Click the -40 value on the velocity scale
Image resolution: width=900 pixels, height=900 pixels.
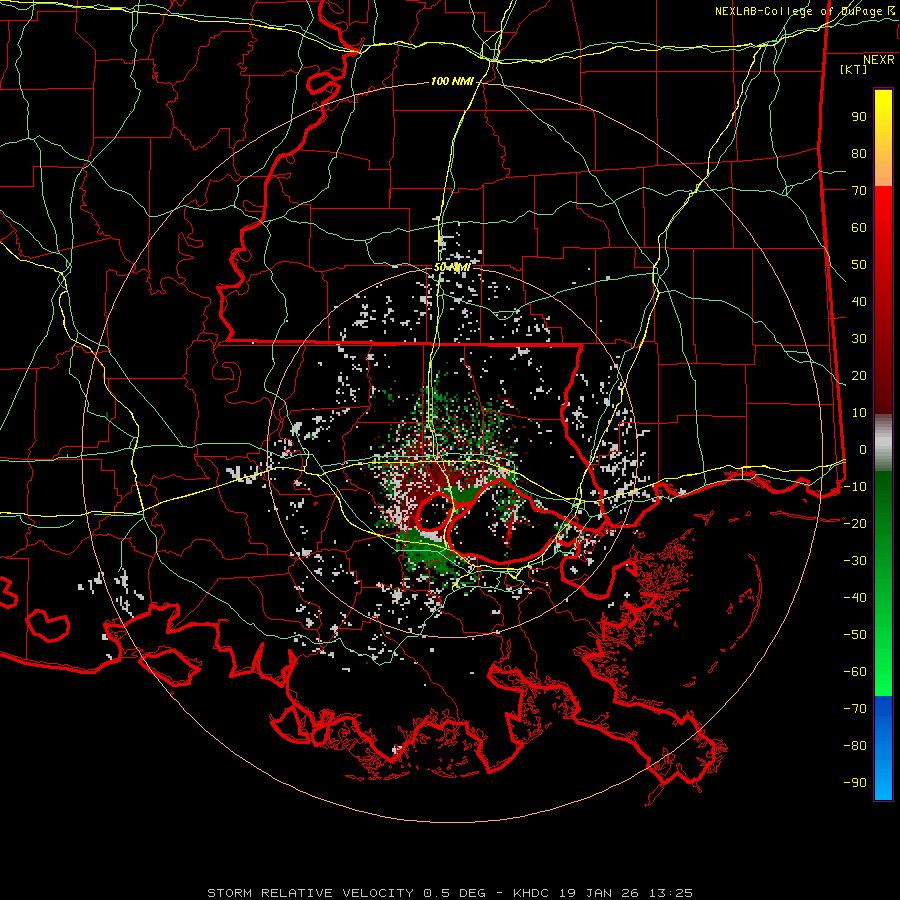[x=855, y=598]
